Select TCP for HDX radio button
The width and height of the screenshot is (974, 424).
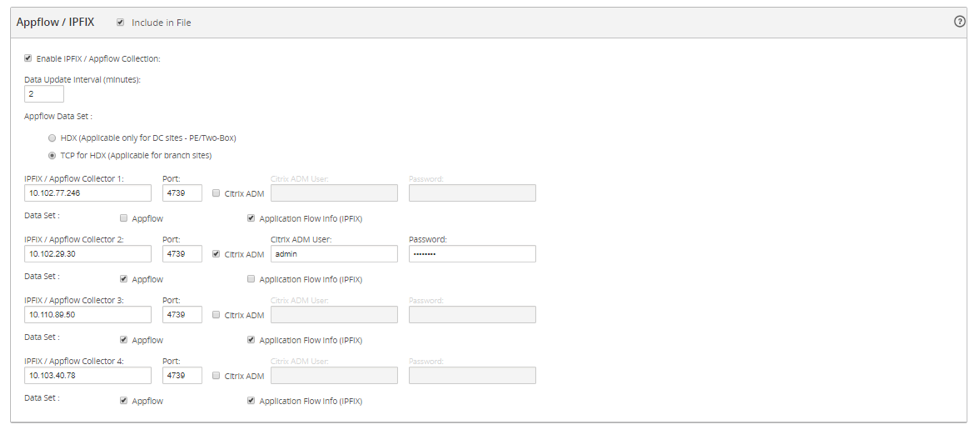52,155
